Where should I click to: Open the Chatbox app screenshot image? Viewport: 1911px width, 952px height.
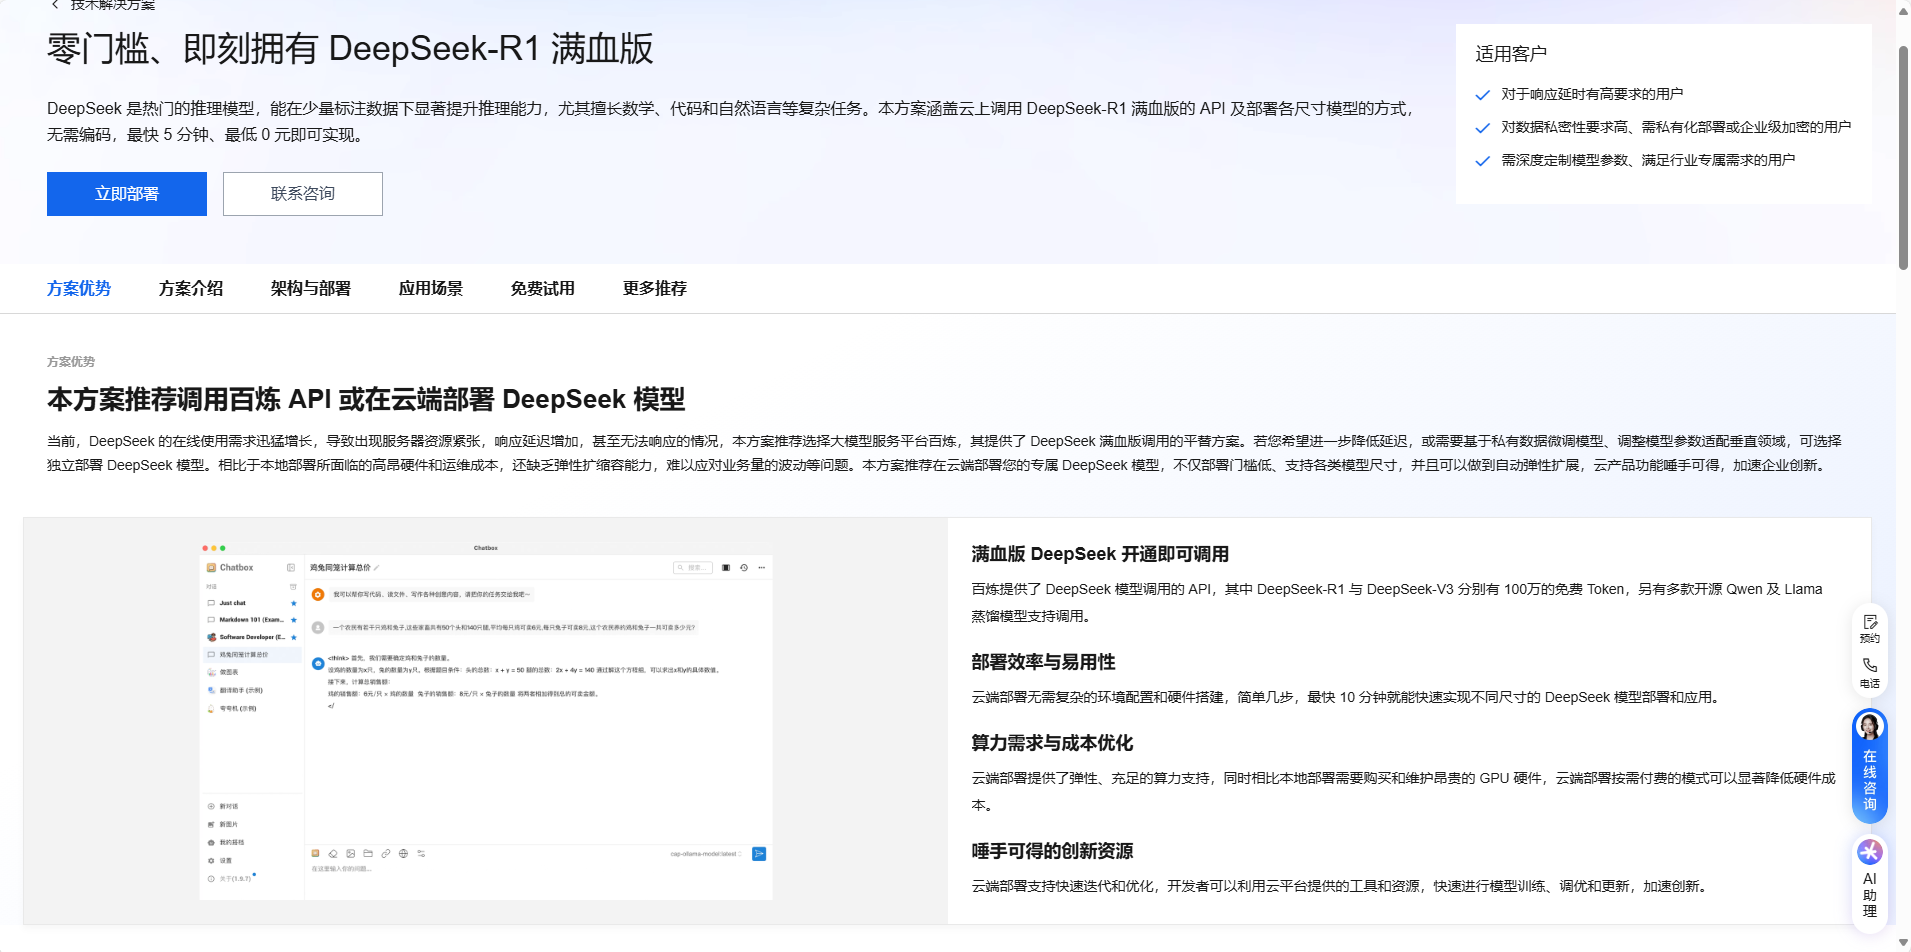486,721
